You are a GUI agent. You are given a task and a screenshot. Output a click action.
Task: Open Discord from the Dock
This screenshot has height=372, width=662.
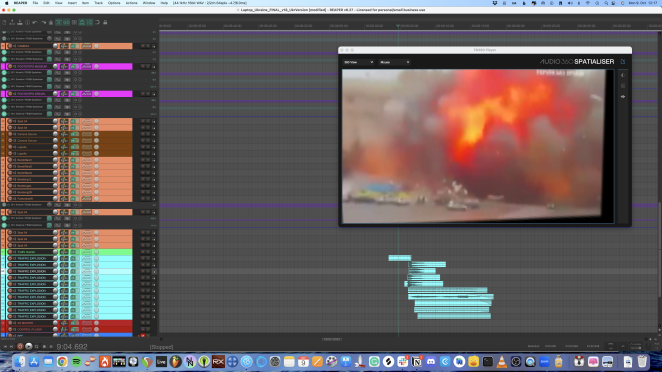431,362
